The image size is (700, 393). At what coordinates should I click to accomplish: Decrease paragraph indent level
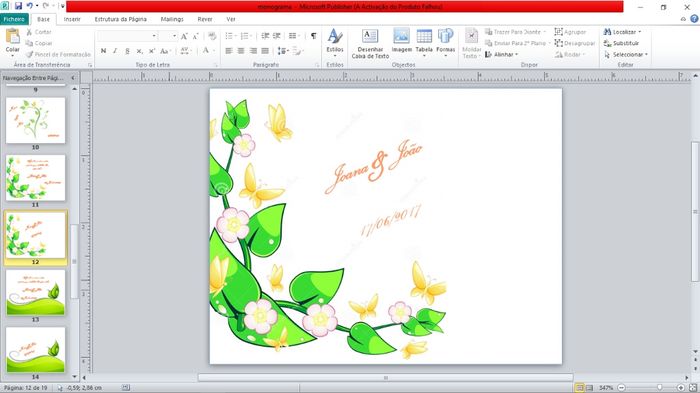click(x=265, y=36)
